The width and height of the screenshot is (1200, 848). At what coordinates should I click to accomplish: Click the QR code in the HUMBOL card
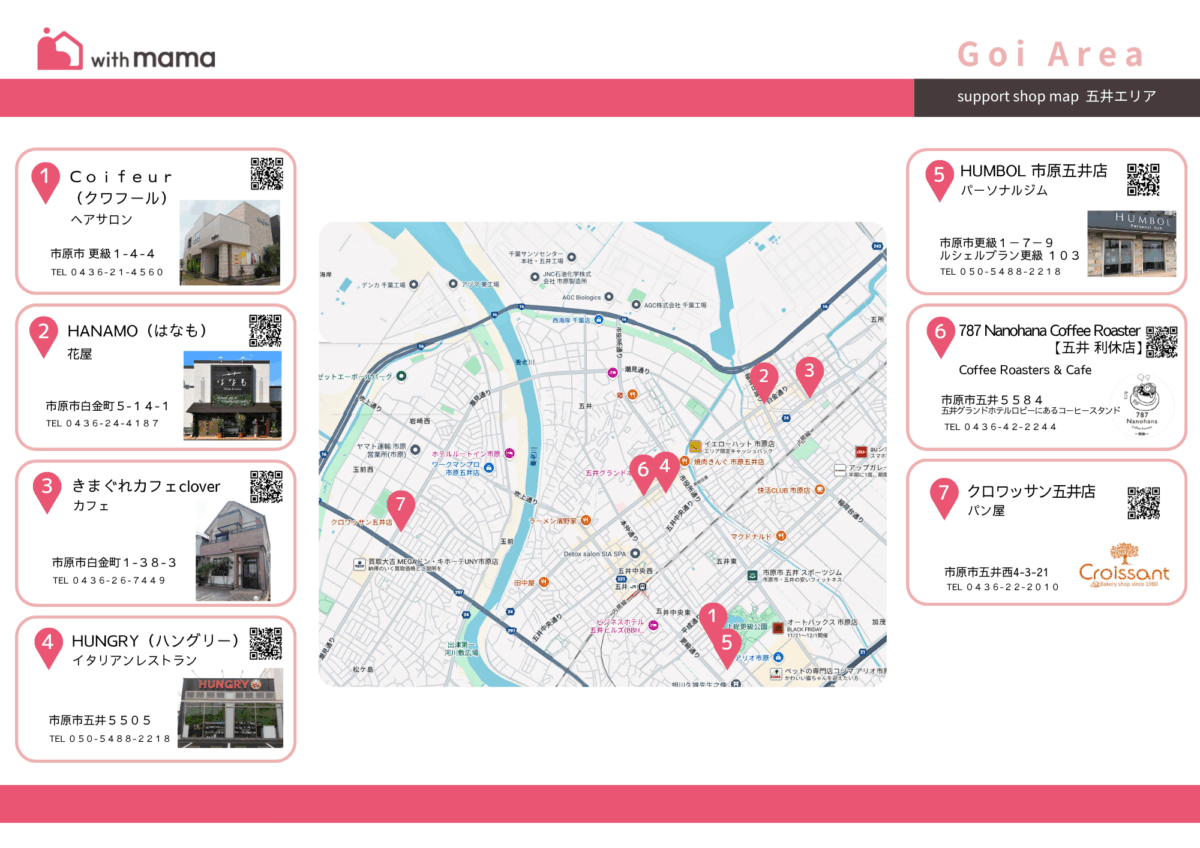tap(1143, 179)
